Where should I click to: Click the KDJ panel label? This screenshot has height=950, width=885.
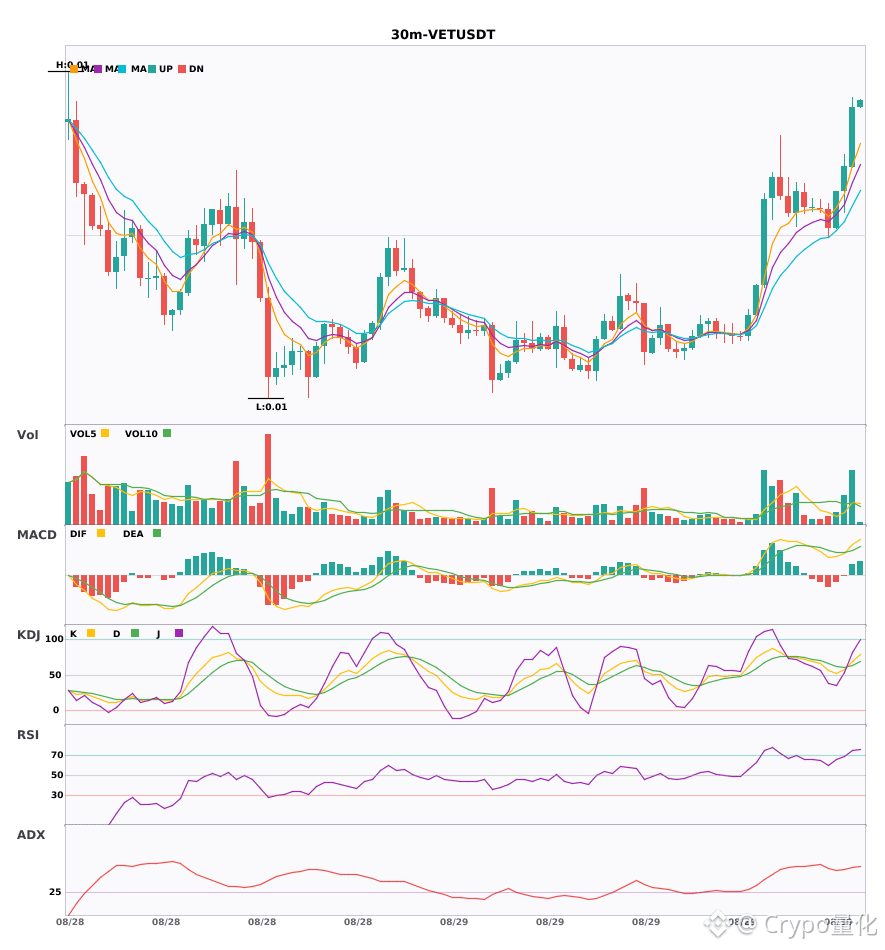pyautogui.click(x=28, y=634)
